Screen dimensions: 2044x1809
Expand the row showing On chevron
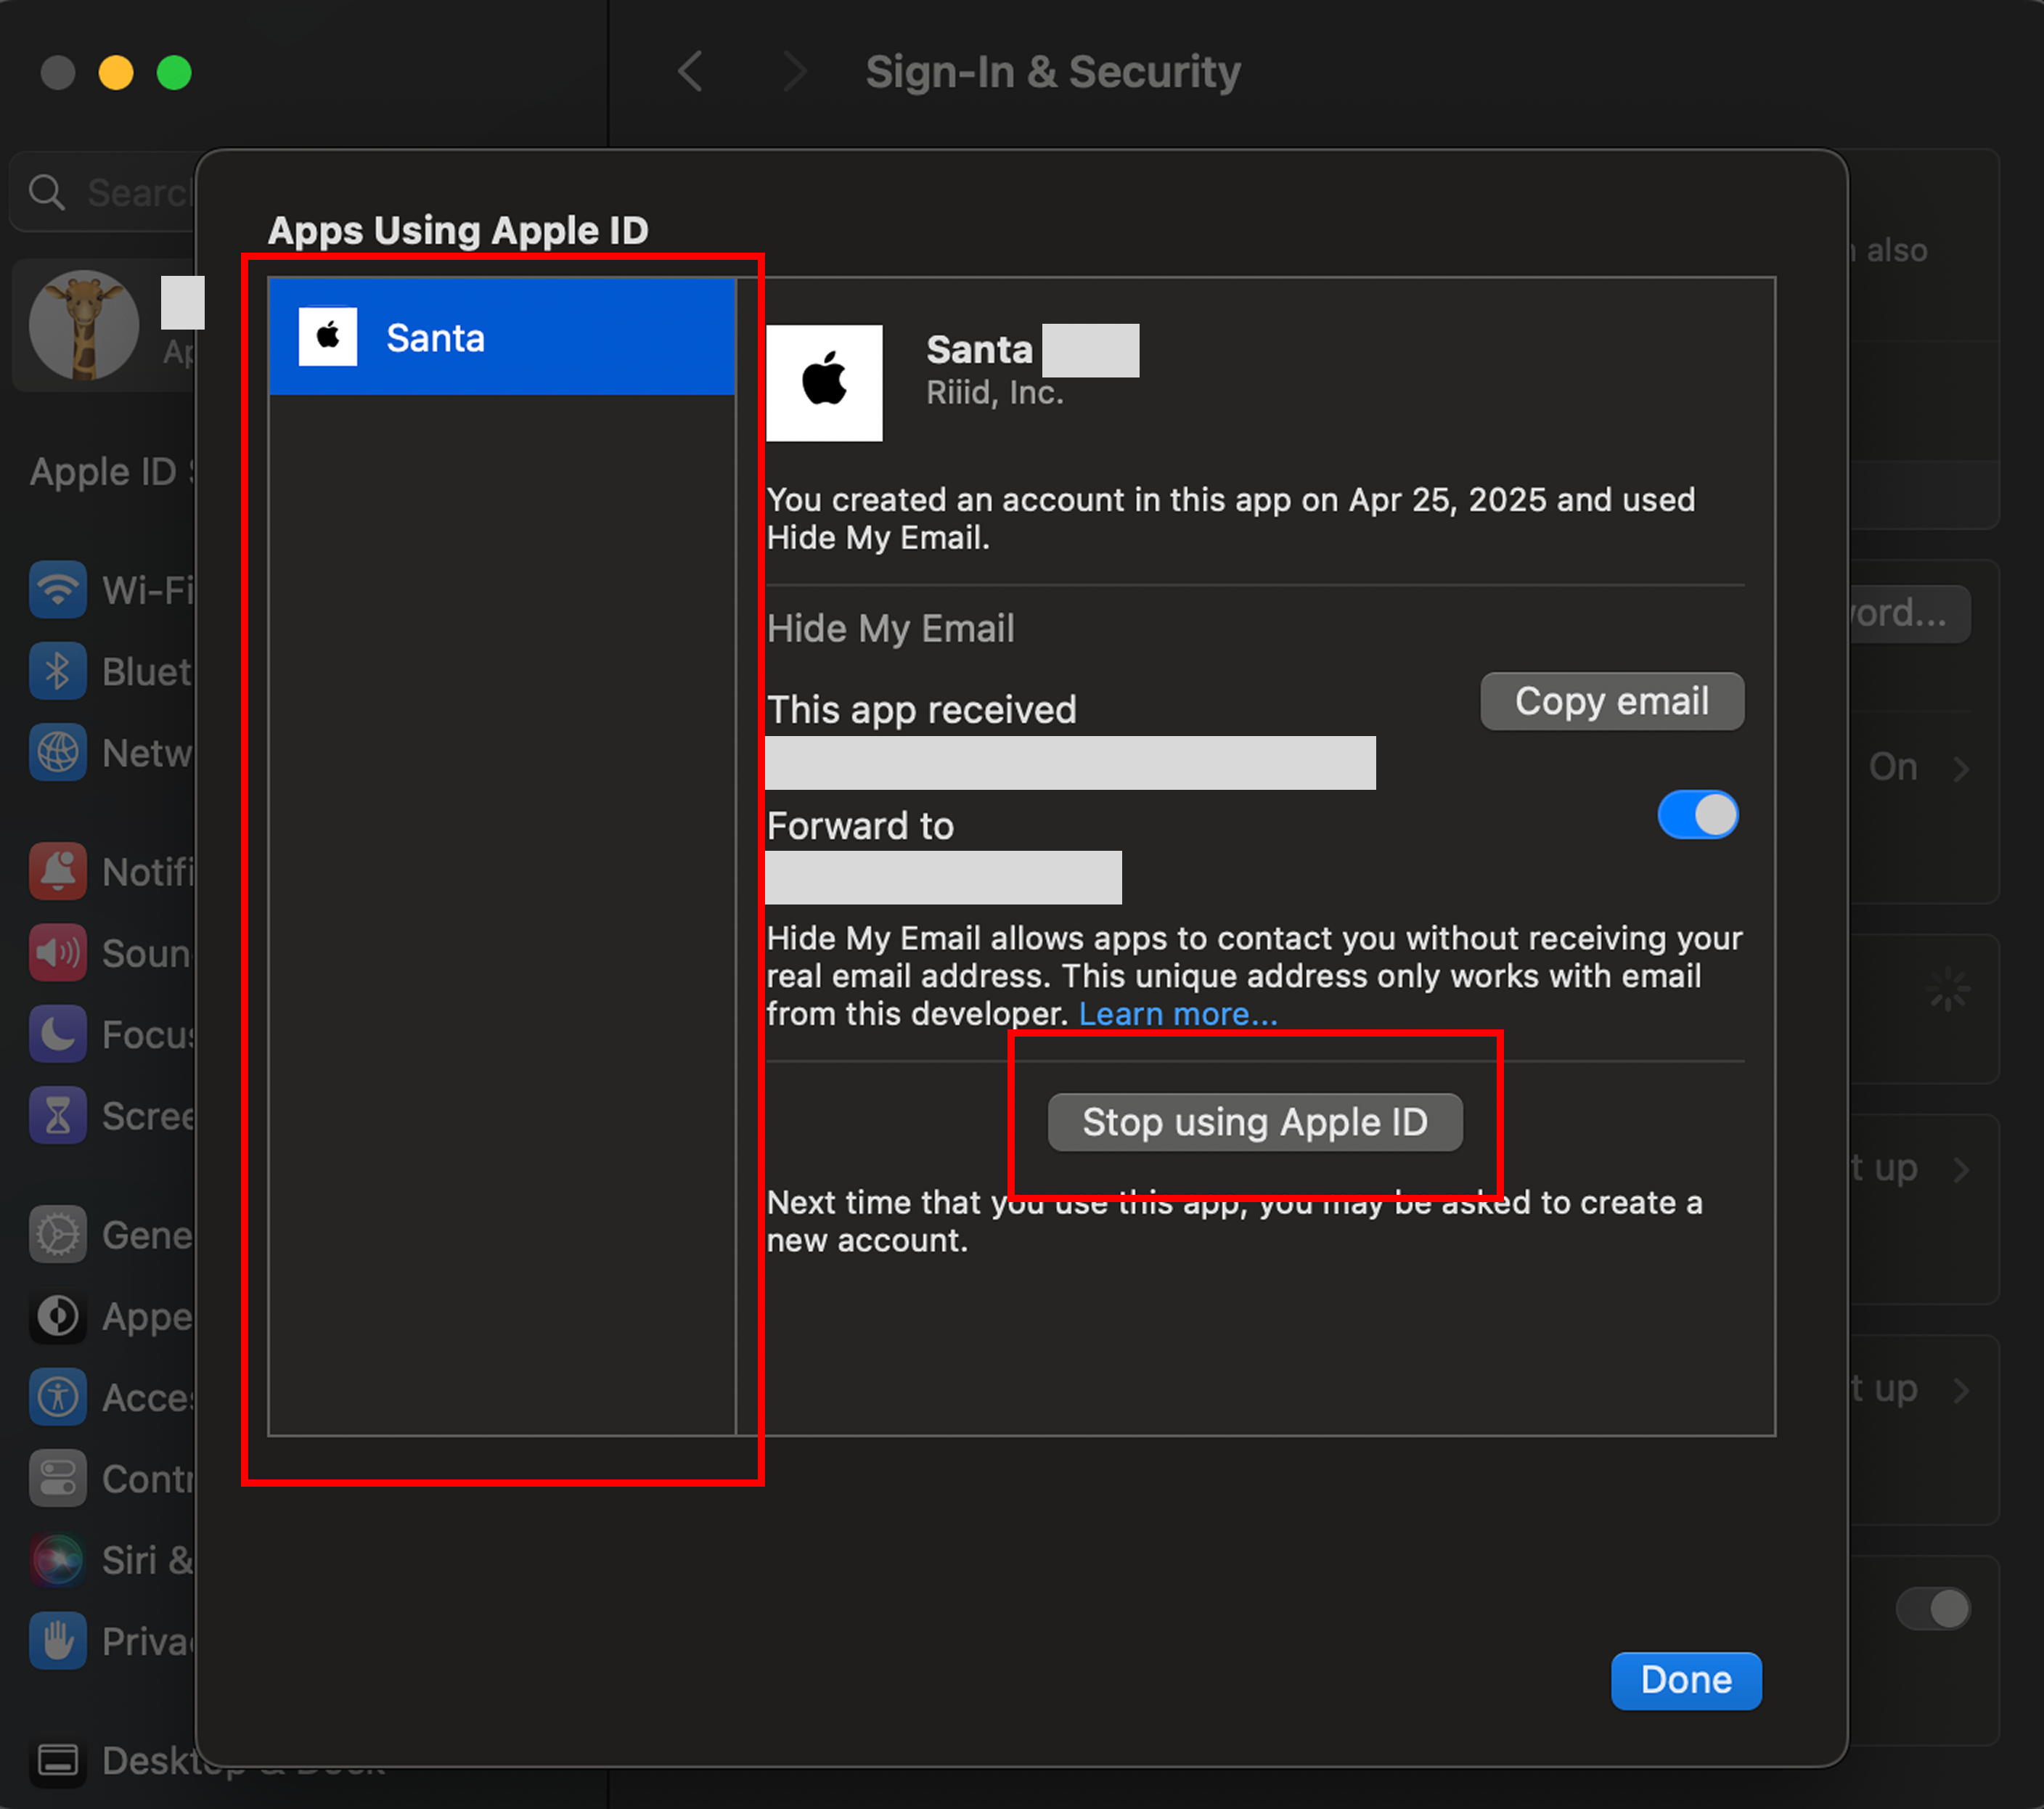pyautogui.click(x=1961, y=767)
